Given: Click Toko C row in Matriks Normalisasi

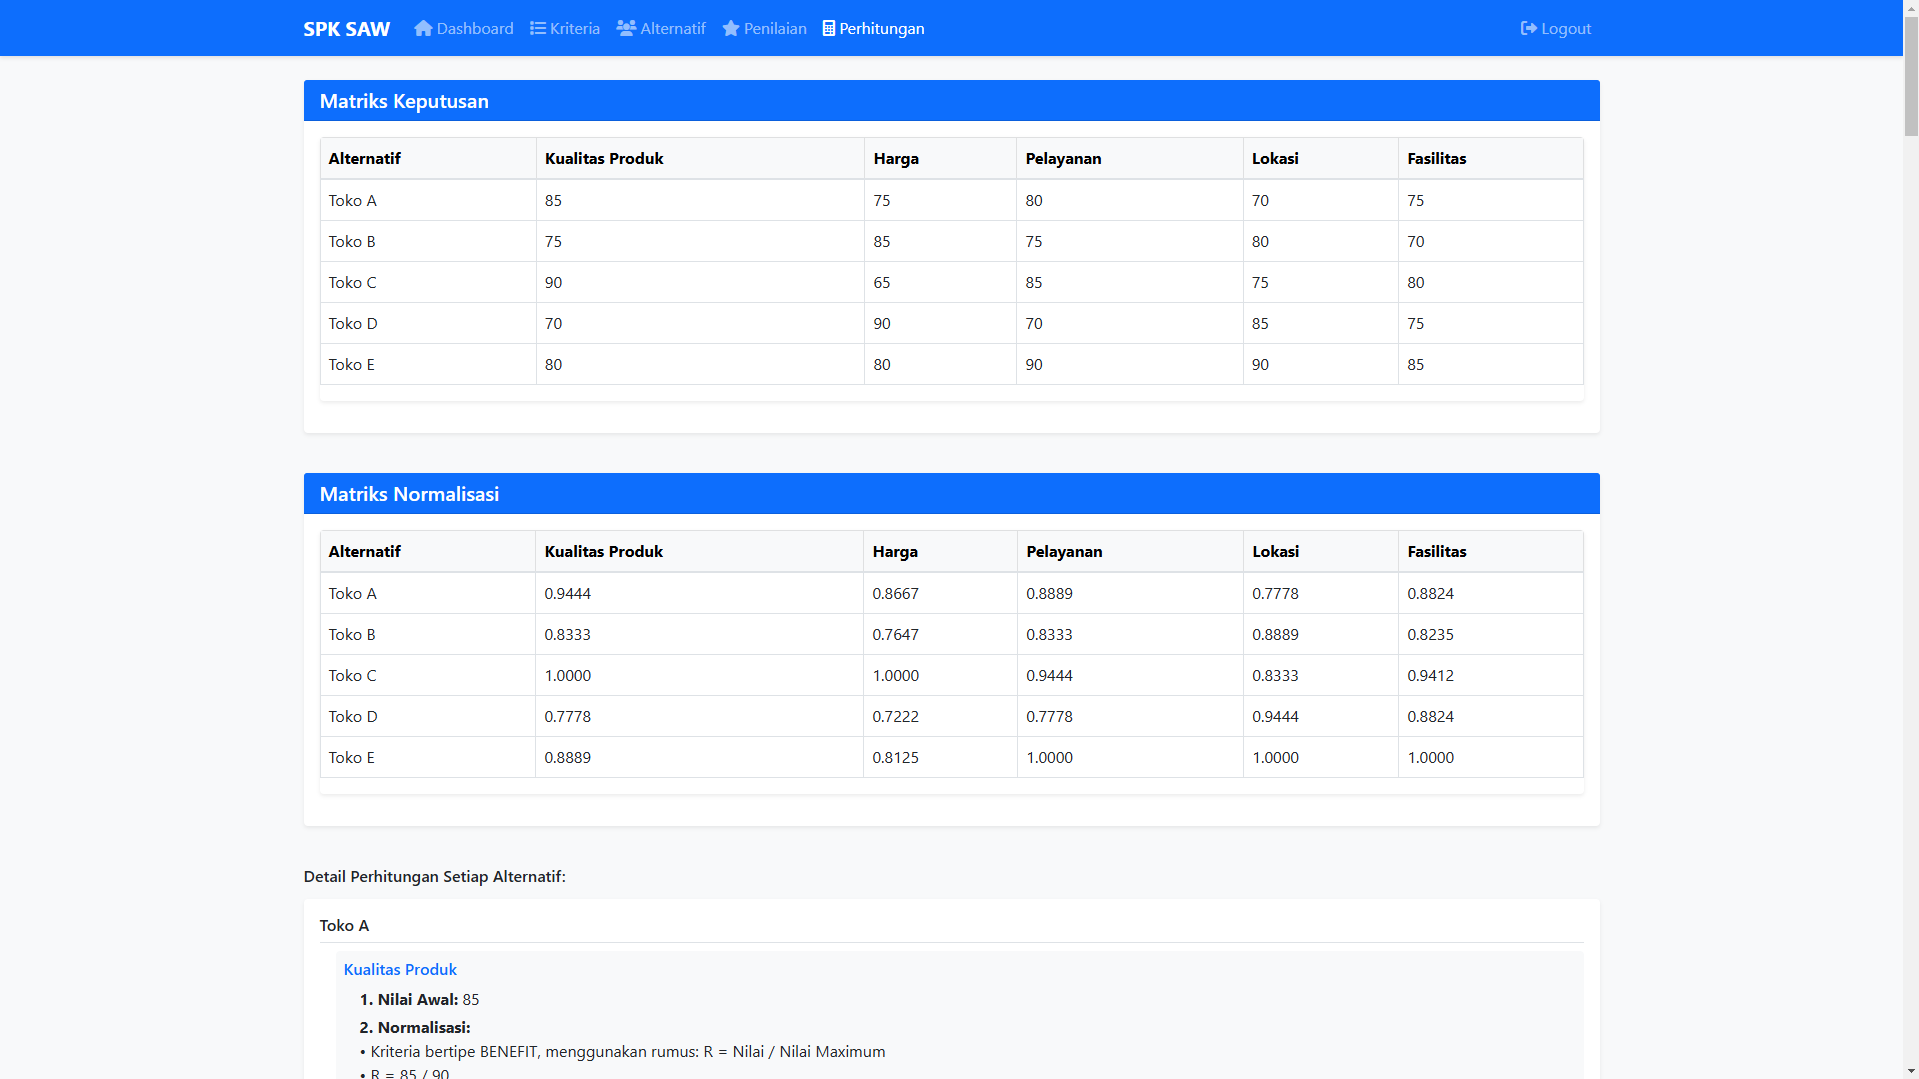Looking at the screenshot, I should 952,675.
